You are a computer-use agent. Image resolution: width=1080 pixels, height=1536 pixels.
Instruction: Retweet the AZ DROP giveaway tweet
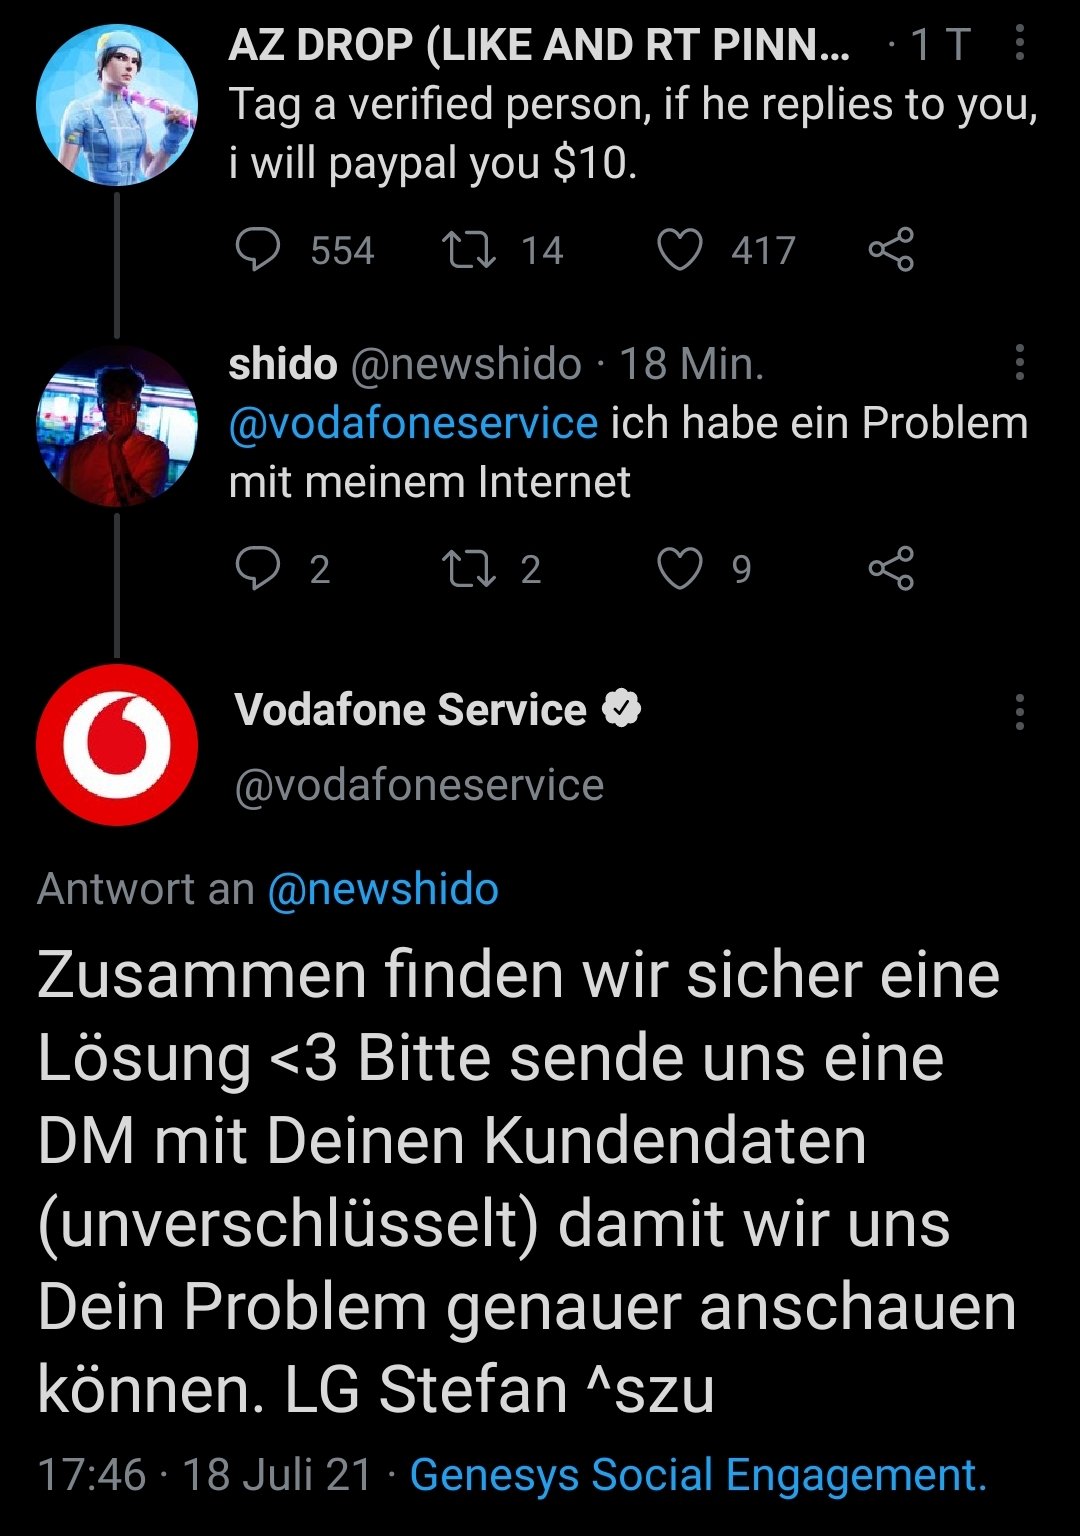(469, 250)
